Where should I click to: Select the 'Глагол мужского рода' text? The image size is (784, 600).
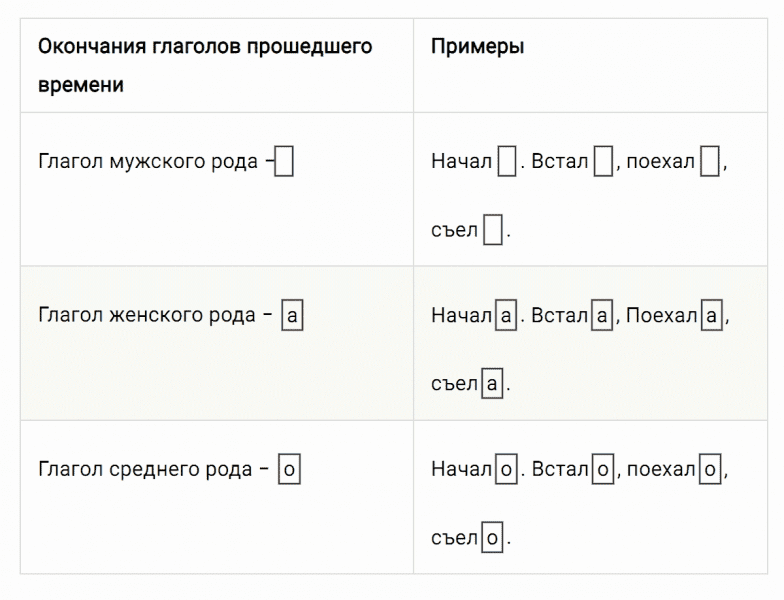(x=148, y=162)
